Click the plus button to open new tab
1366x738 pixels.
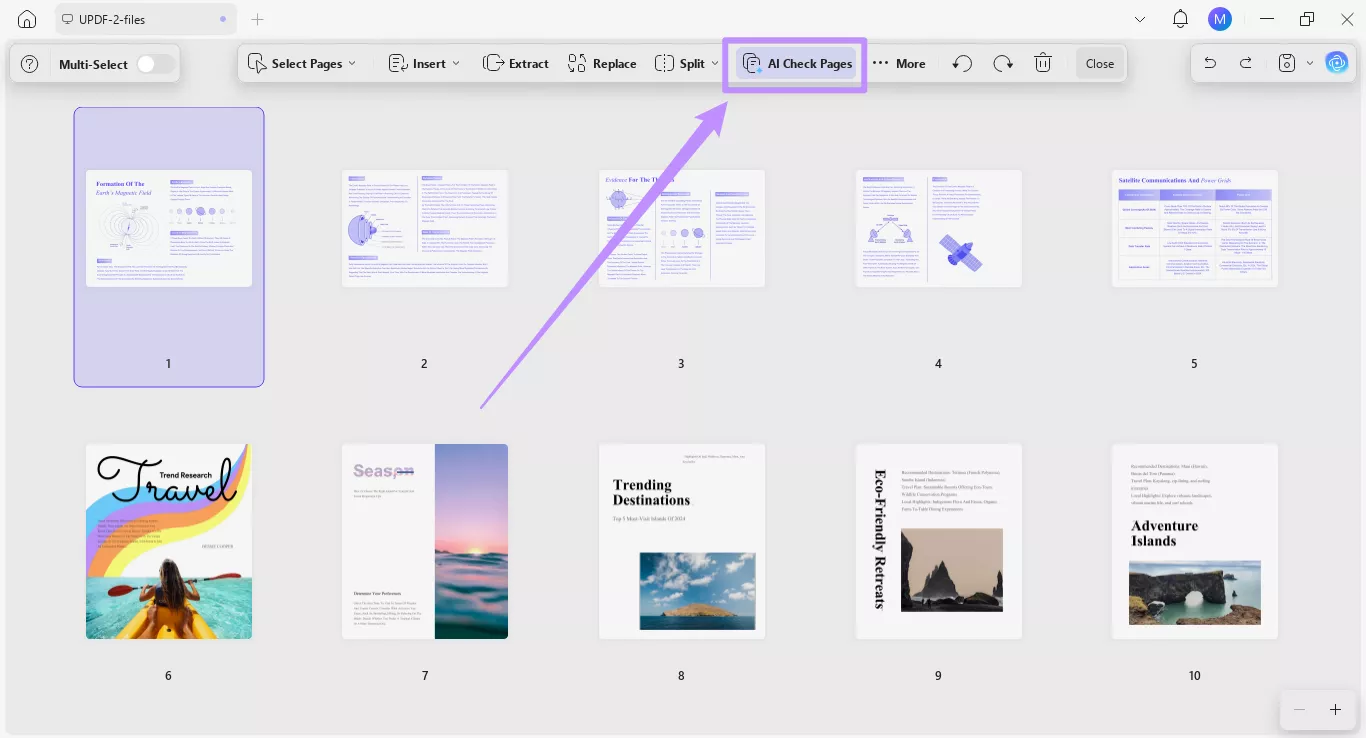[257, 18]
